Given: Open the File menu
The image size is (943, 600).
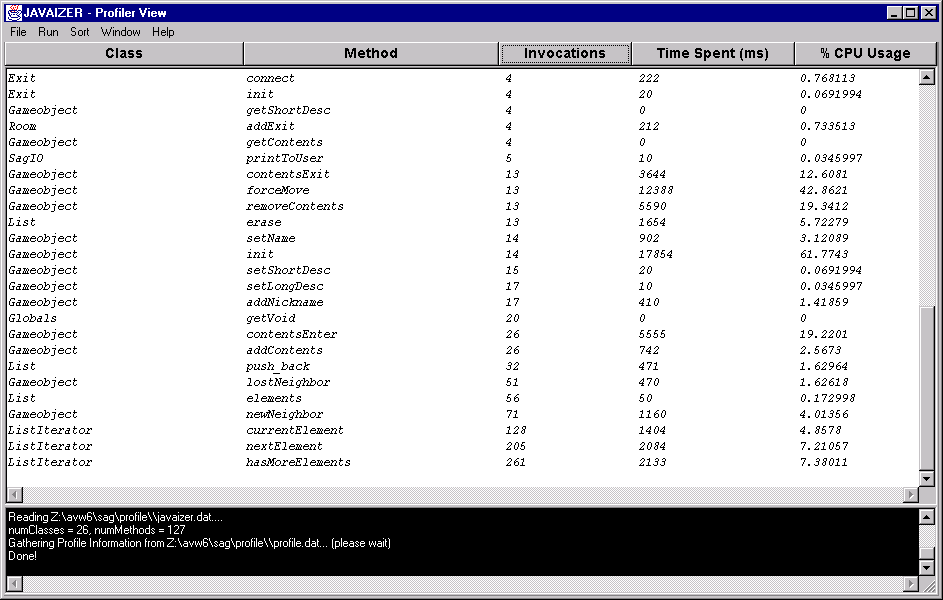Looking at the screenshot, I should (x=18, y=32).
